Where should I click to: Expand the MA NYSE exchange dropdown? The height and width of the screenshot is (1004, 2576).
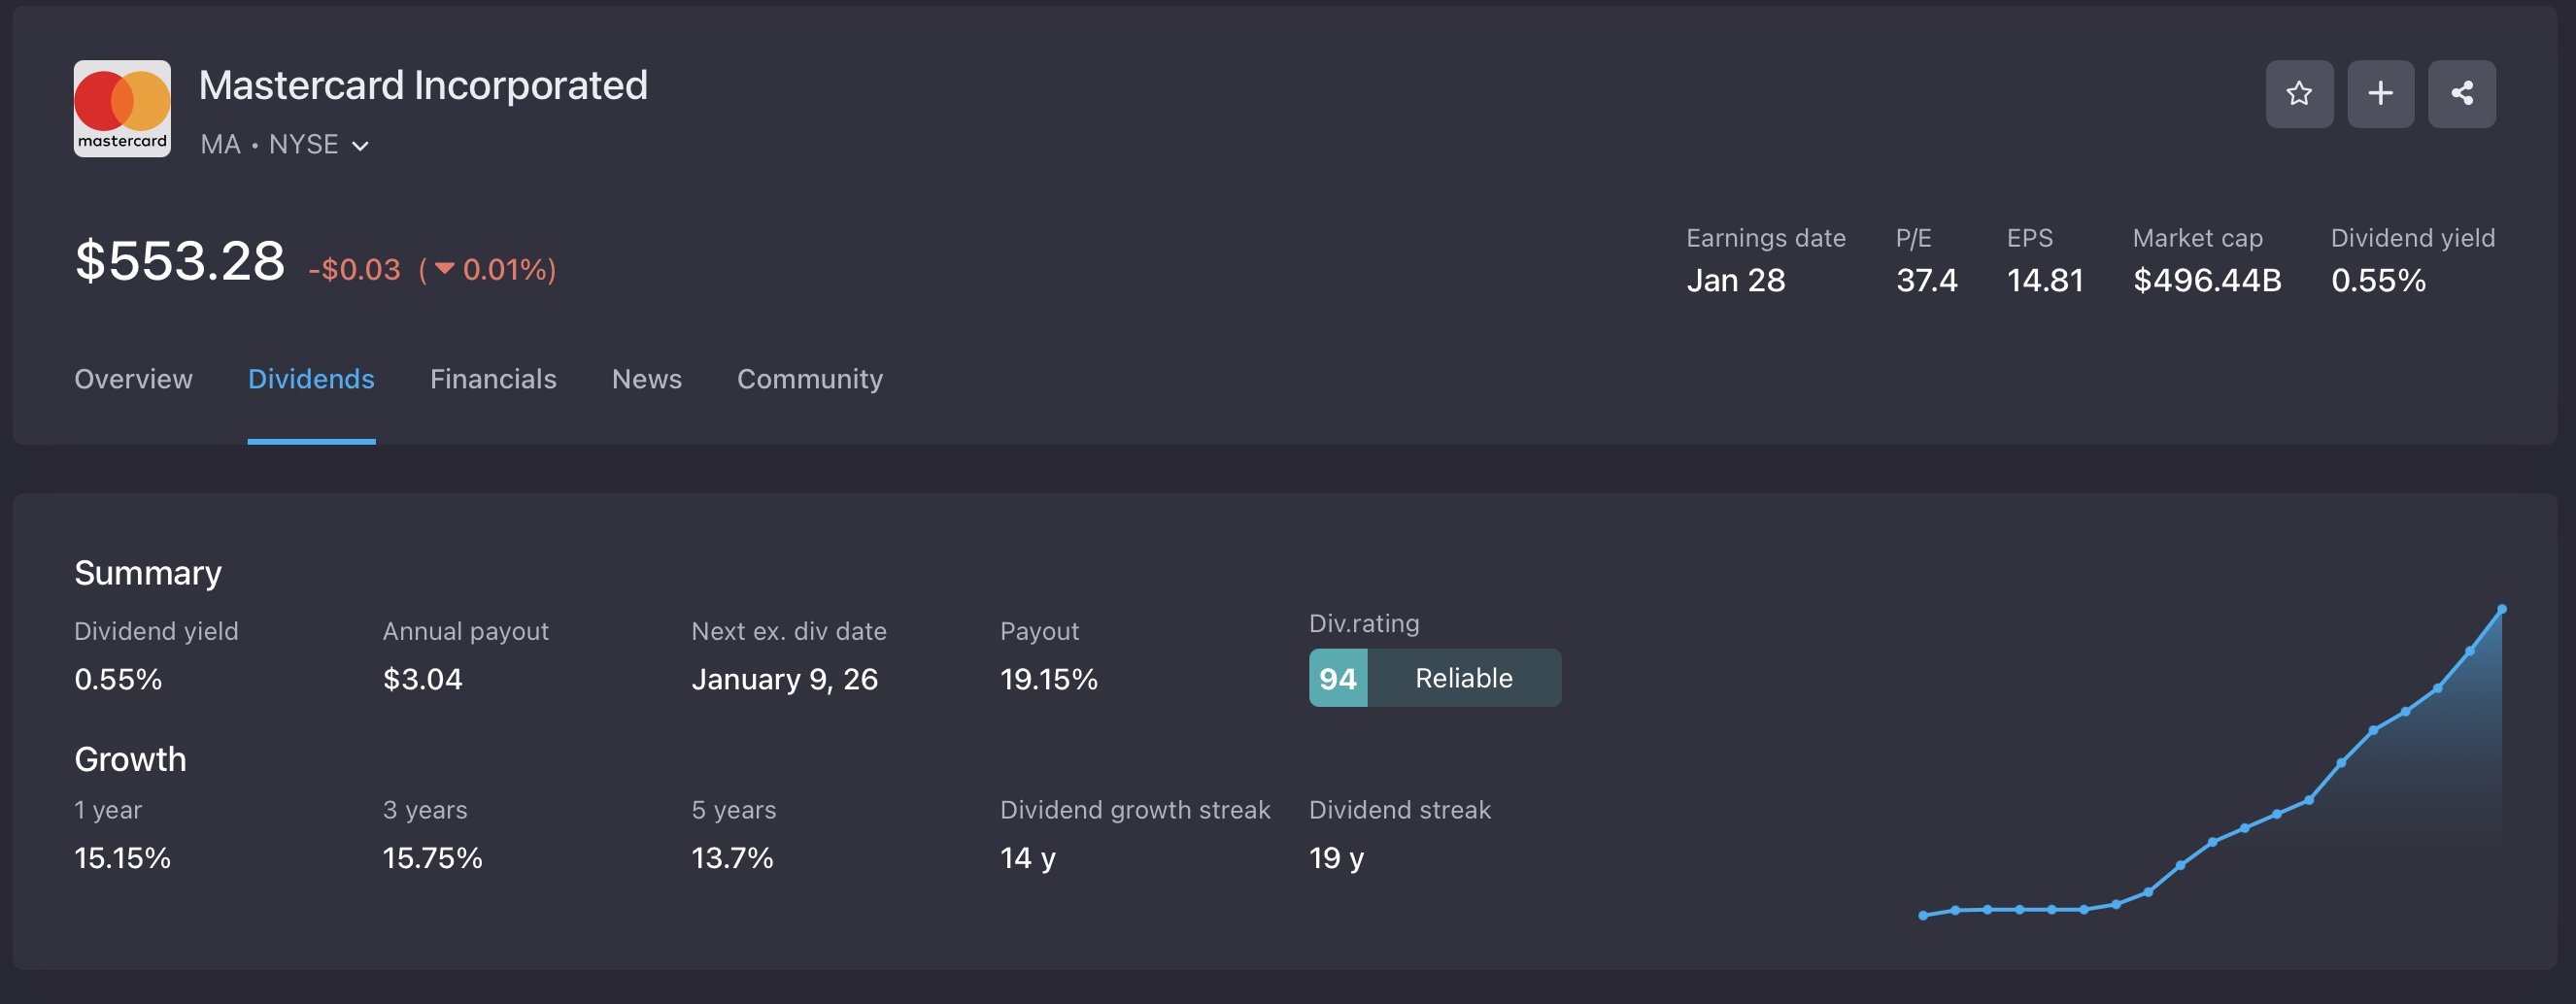[361, 146]
